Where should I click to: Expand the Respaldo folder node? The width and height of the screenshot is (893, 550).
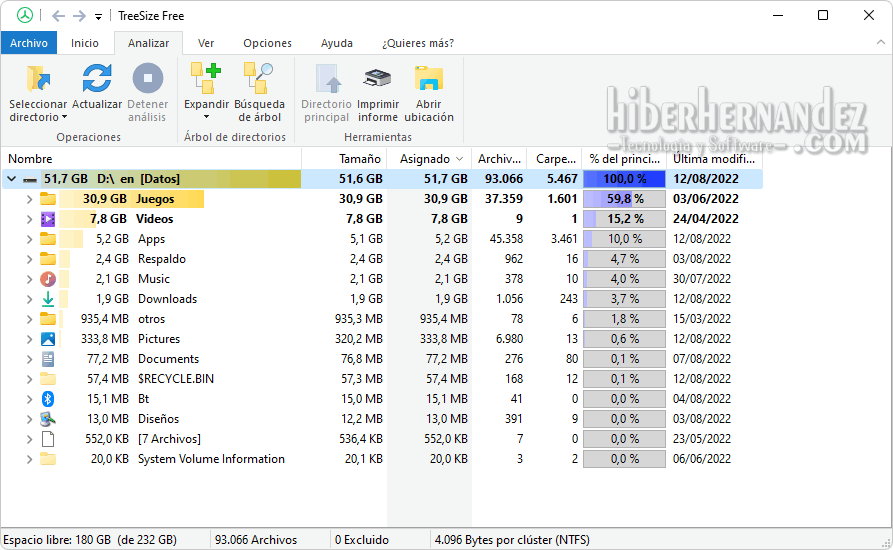coord(30,259)
